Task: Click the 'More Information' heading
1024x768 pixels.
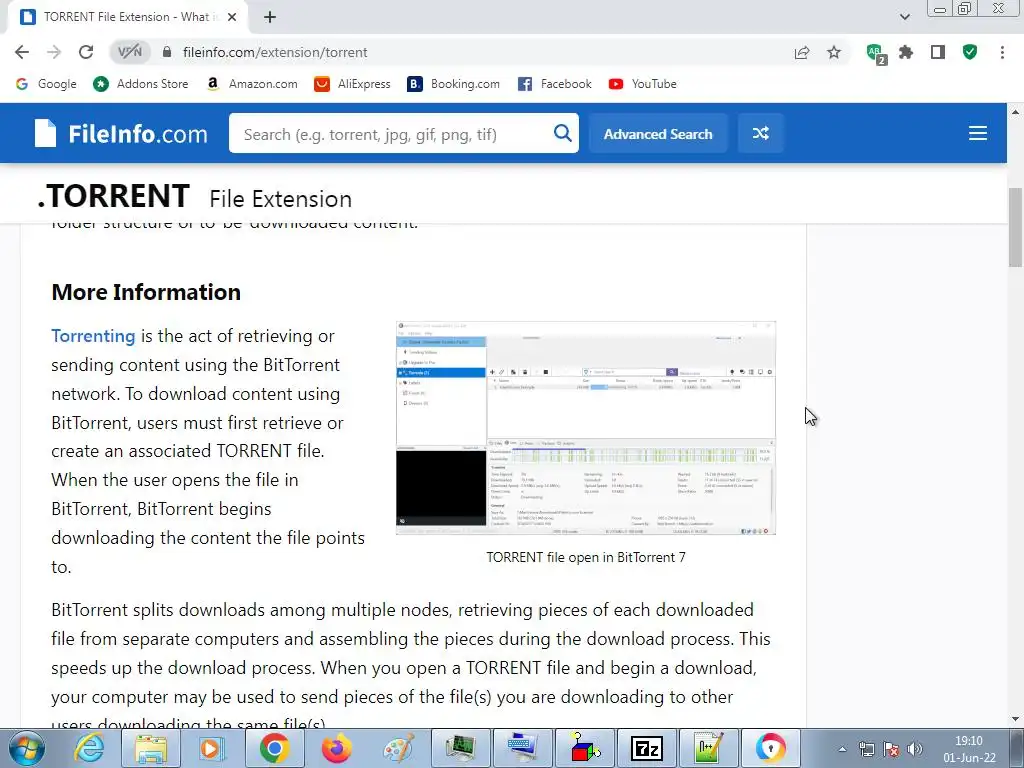Action: coord(146,292)
